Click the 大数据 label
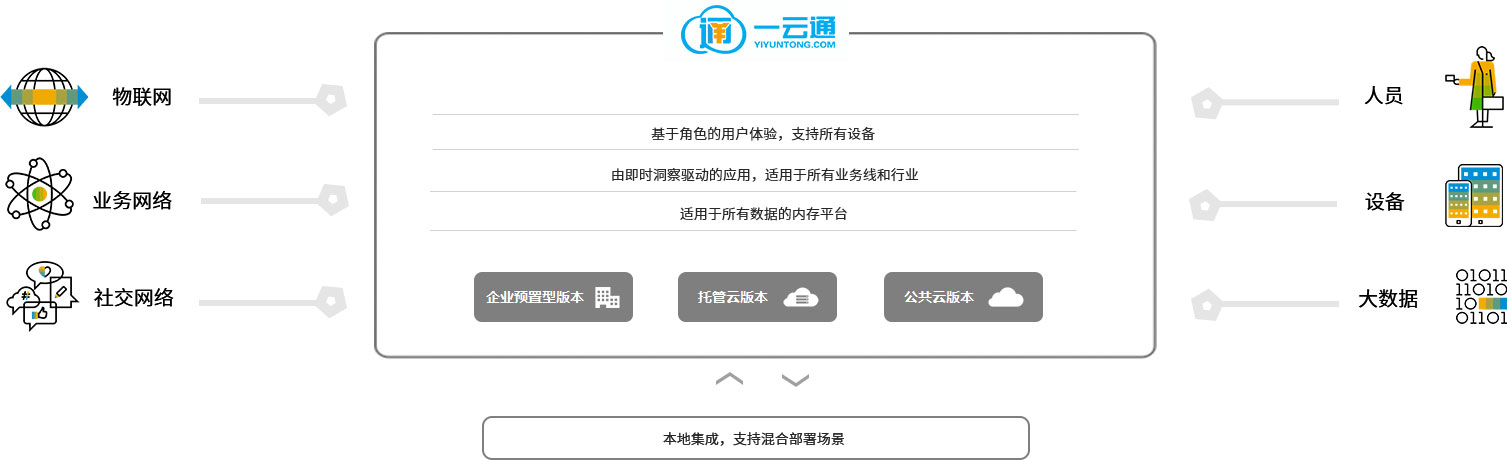This screenshot has width=1507, height=460. tap(1388, 298)
